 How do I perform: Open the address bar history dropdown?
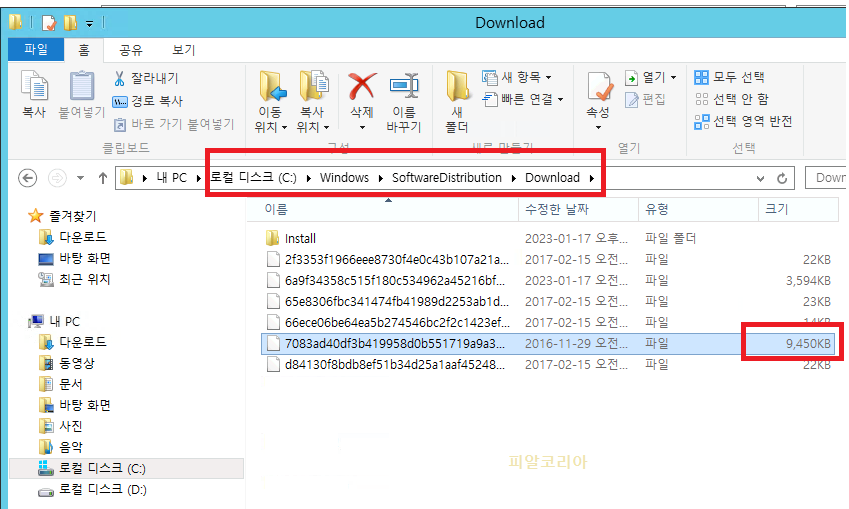click(760, 178)
